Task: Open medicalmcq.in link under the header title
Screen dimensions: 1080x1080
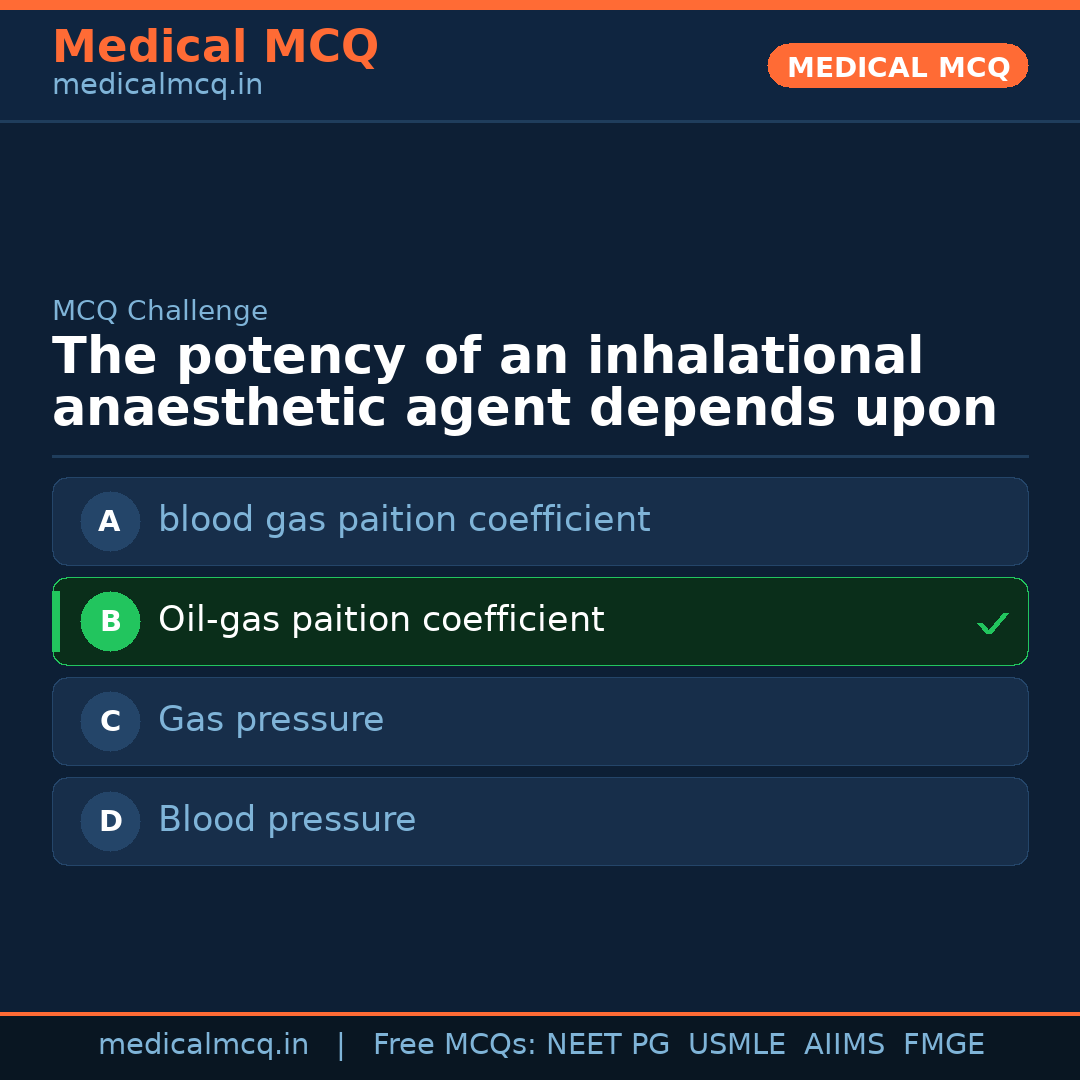Action: point(157,85)
